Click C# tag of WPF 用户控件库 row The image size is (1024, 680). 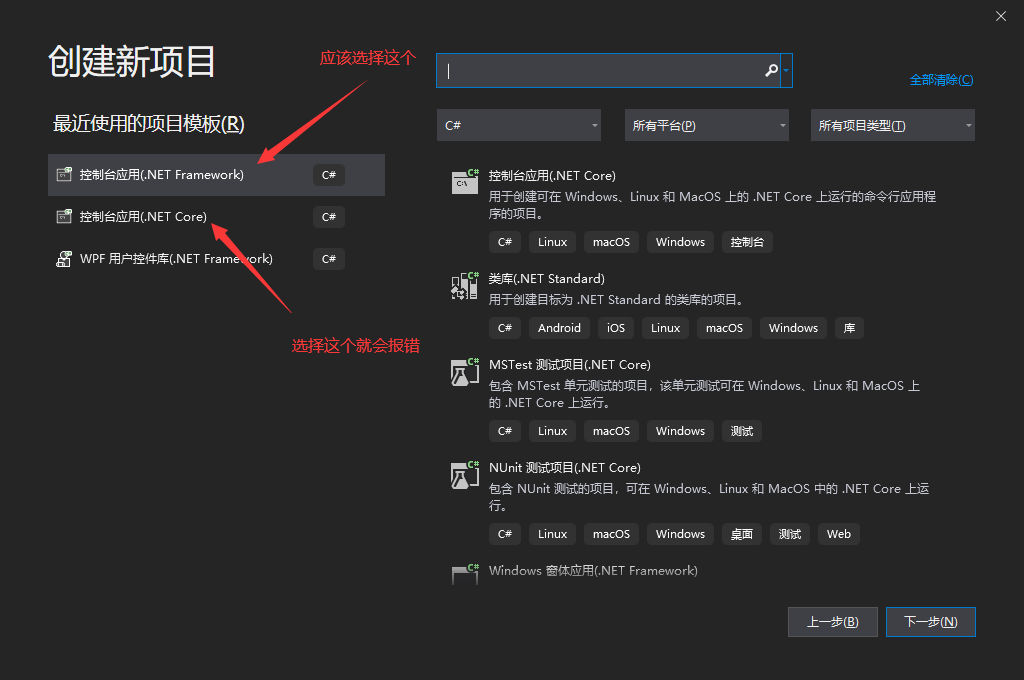pyautogui.click(x=328, y=259)
